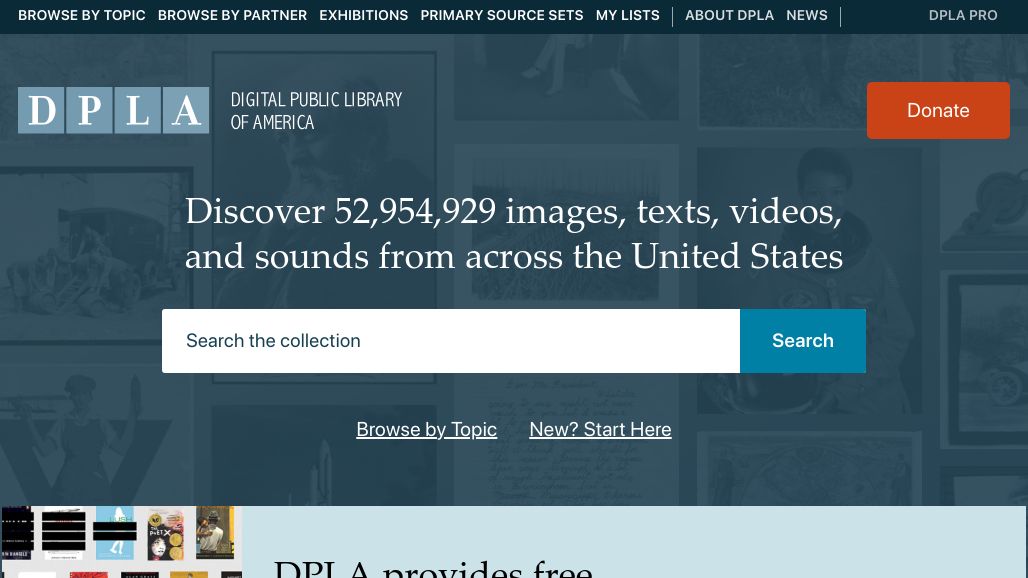Image resolution: width=1028 pixels, height=578 pixels.
Task: Go to Exhibitions page
Action: tap(363, 15)
